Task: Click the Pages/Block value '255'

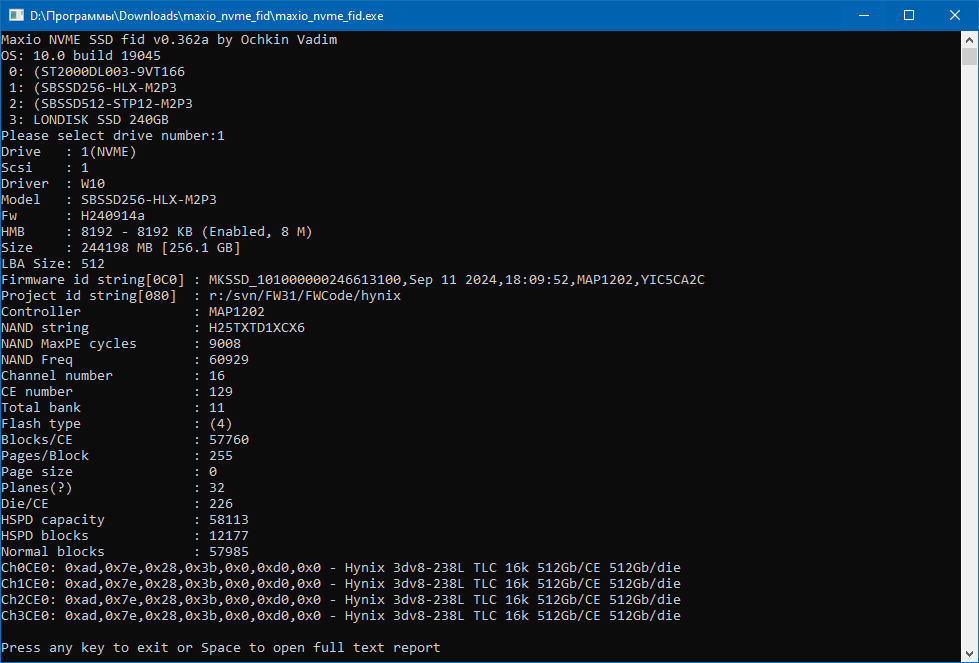Action: (221, 456)
